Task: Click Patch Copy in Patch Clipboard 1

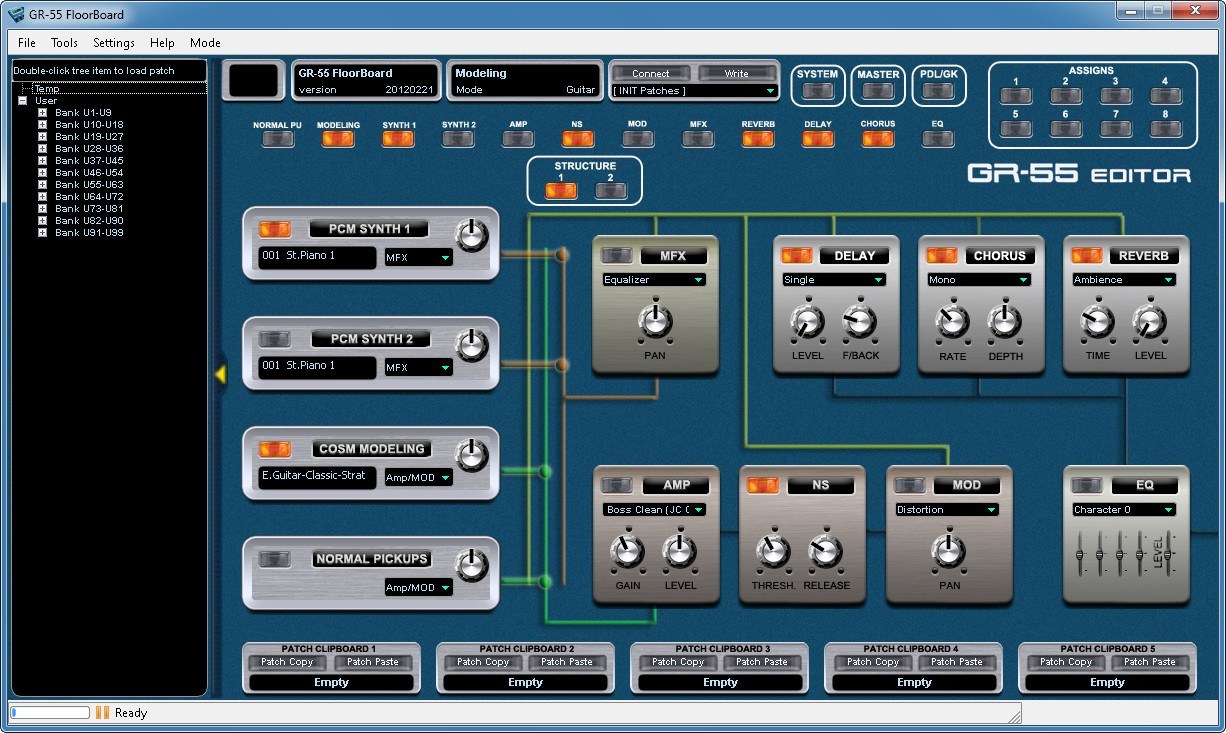Action: click(287, 662)
